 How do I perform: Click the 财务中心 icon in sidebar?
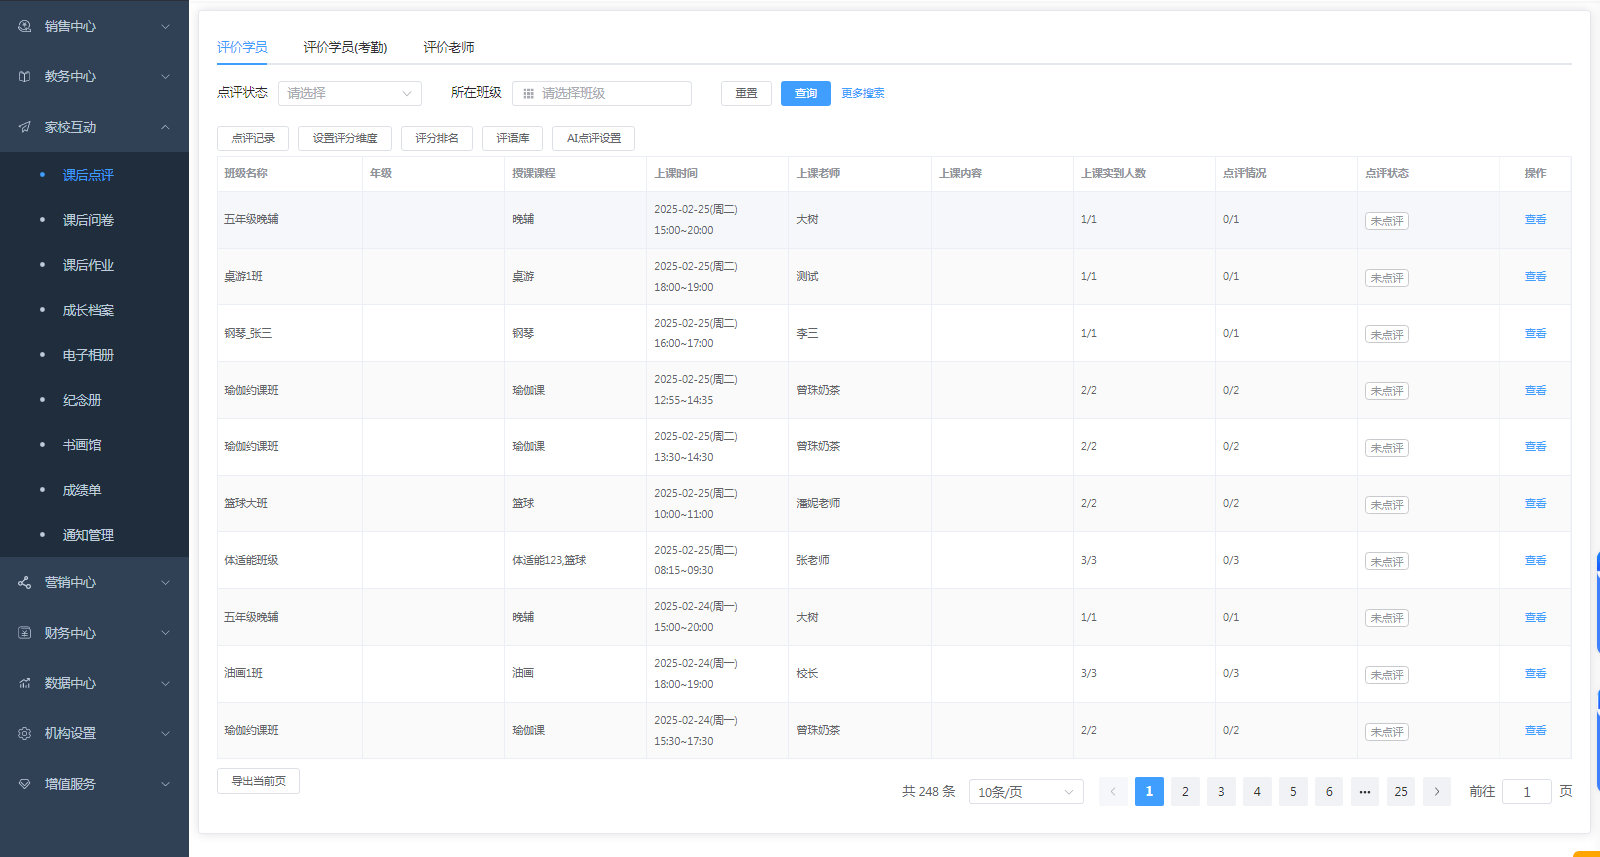click(x=24, y=633)
